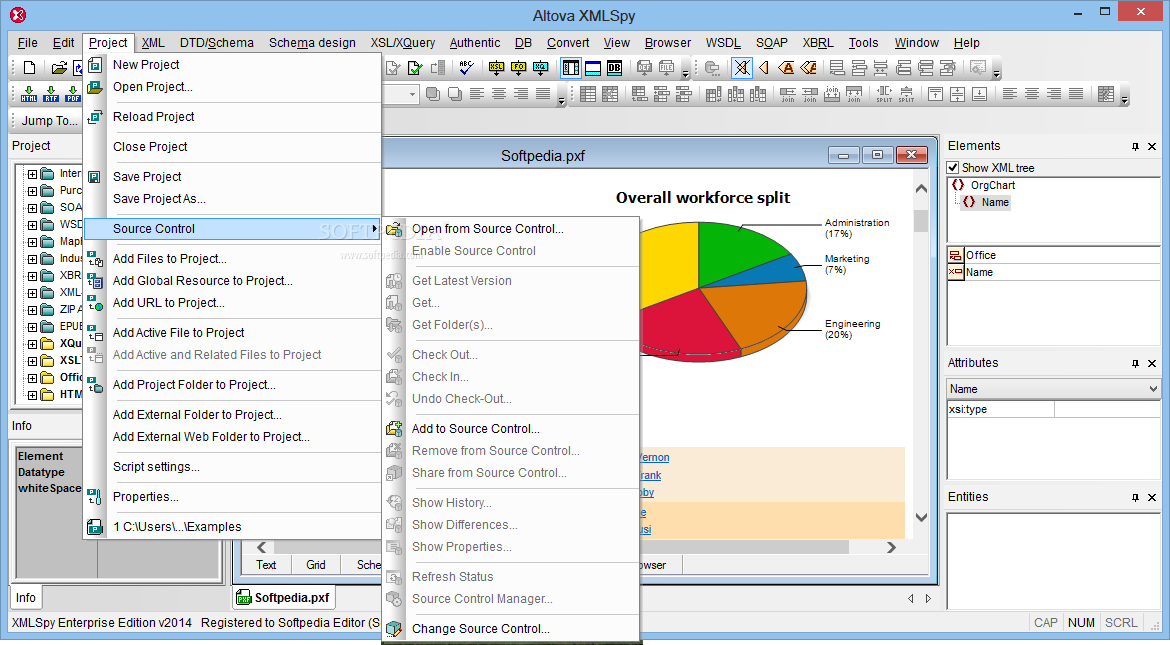This screenshot has width=1170, height=645.
Task: Click the vertical scrollbar down arrow
Action: [921, 517]
